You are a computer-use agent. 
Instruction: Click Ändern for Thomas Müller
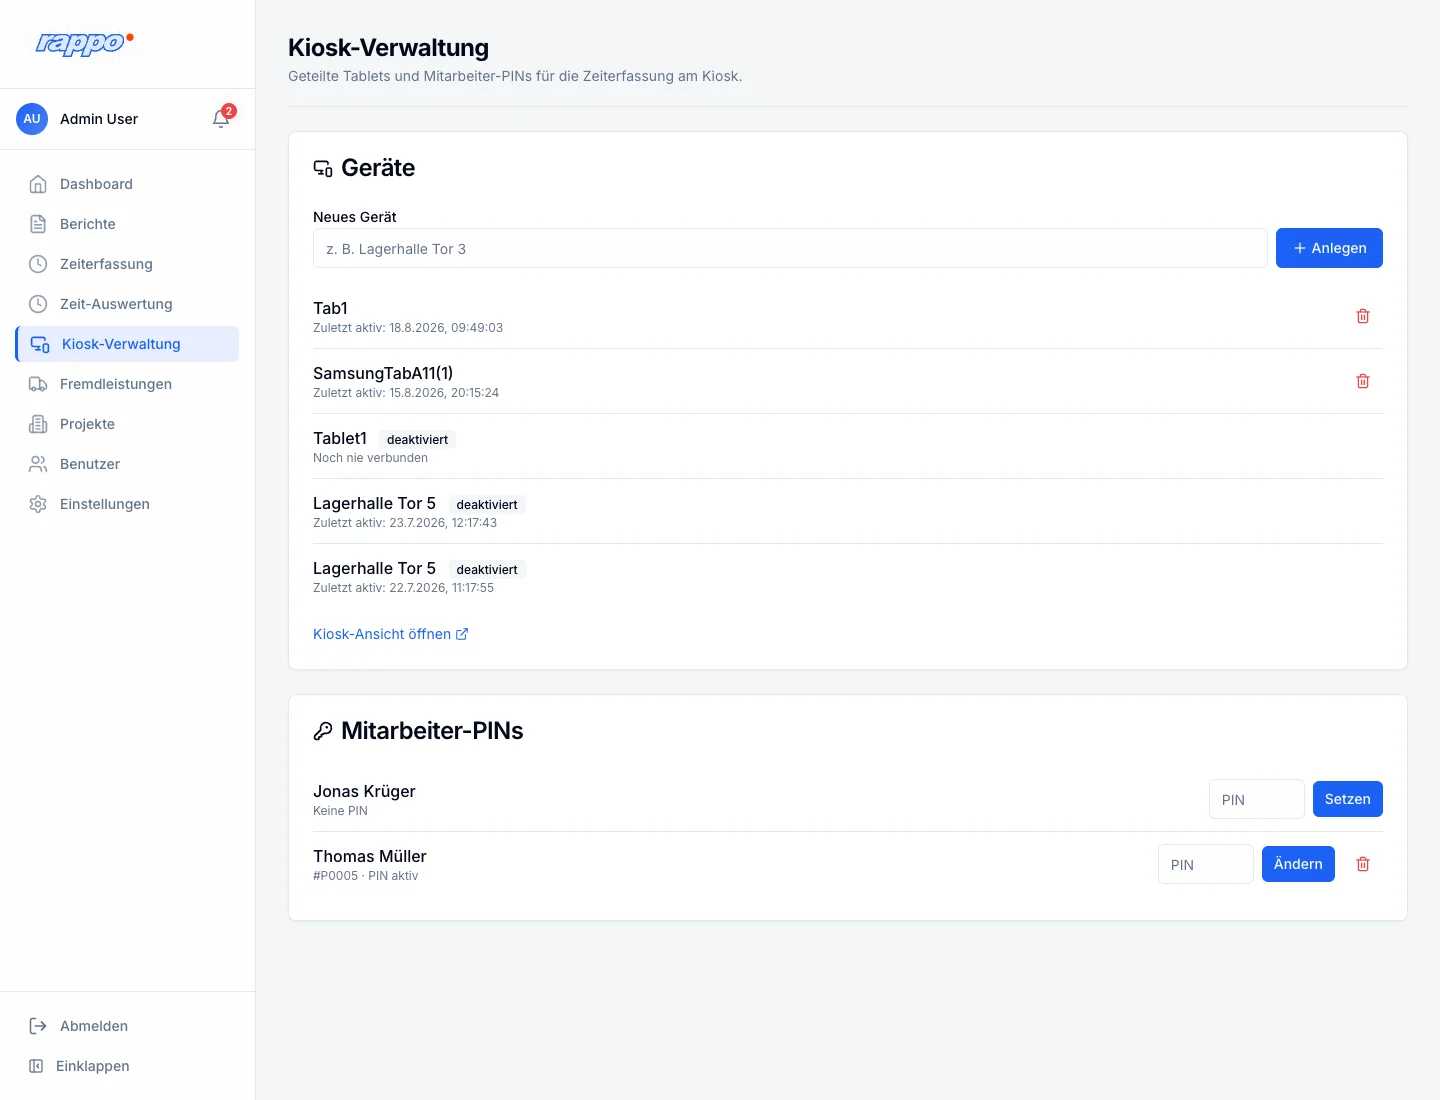coord(1298,864)
